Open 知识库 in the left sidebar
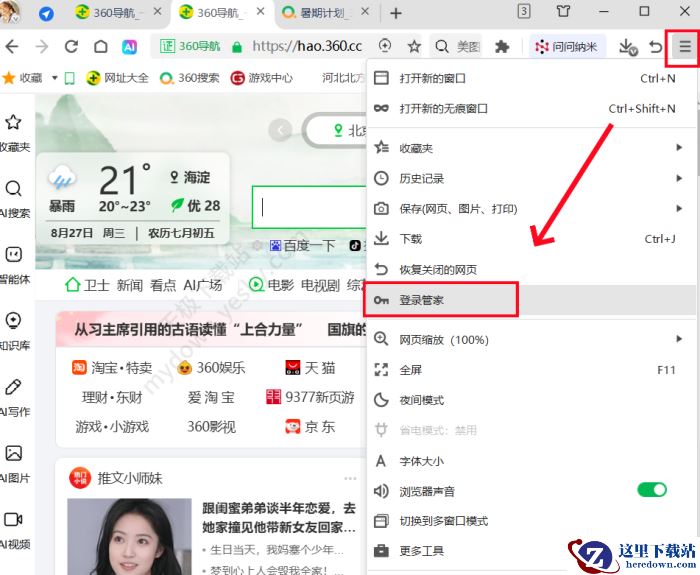 point(14,332)
